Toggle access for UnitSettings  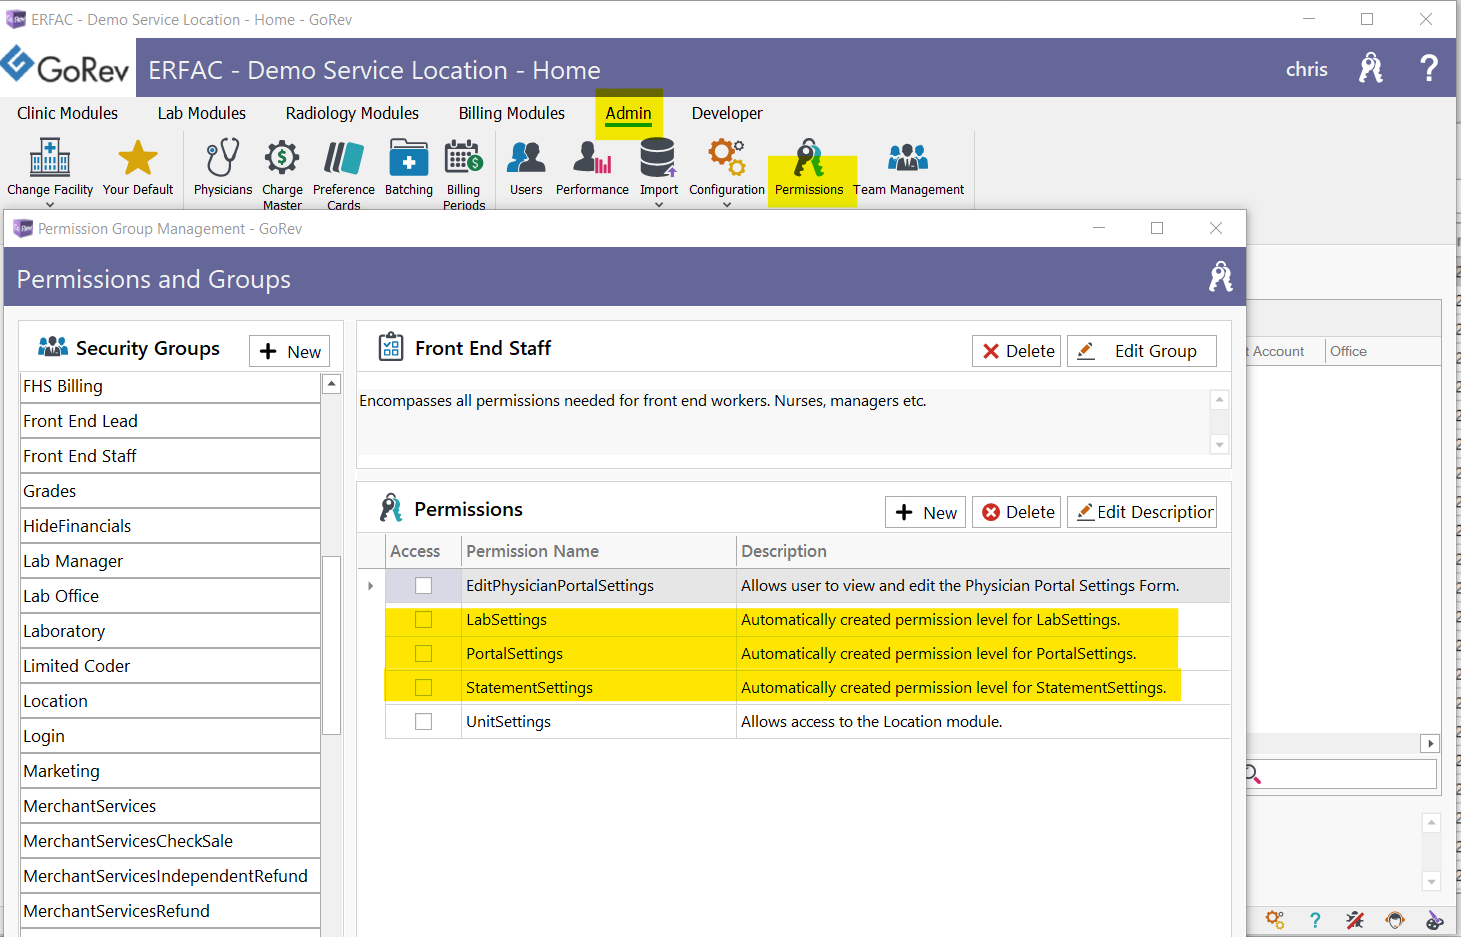point(423,721)
